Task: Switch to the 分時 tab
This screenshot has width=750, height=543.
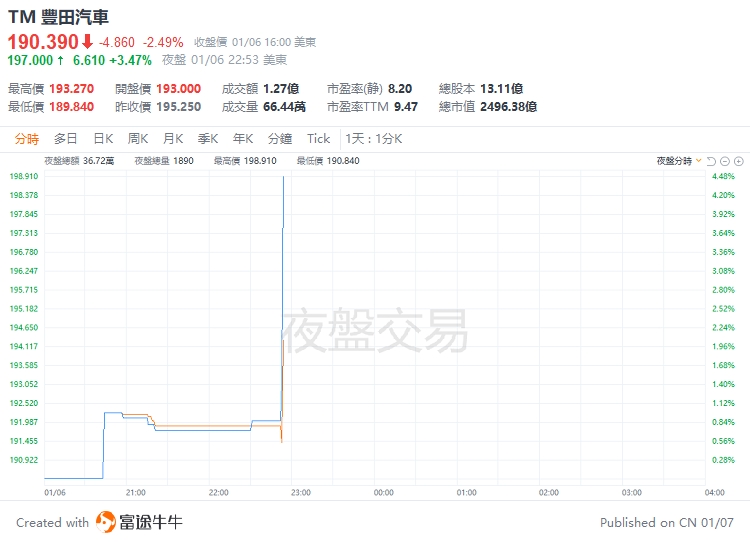Action: point(27,139)
